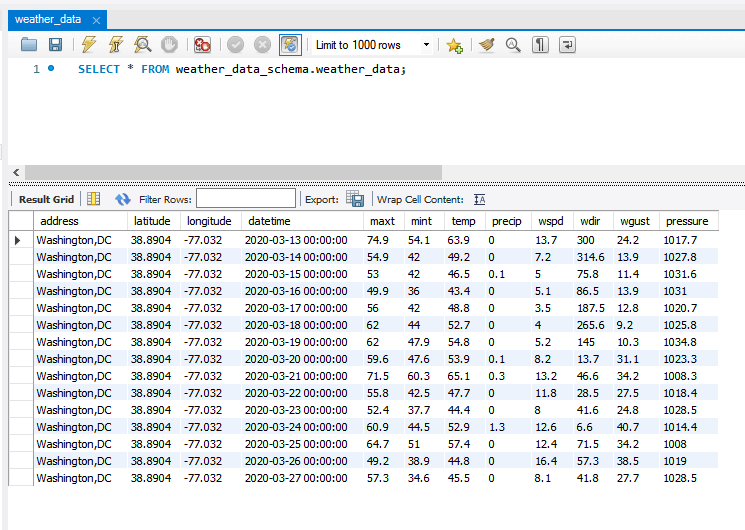The height and width of the screenshot is (530, 745).
Task: Toggle auto-commit mode button
Action: click(289, 45)
